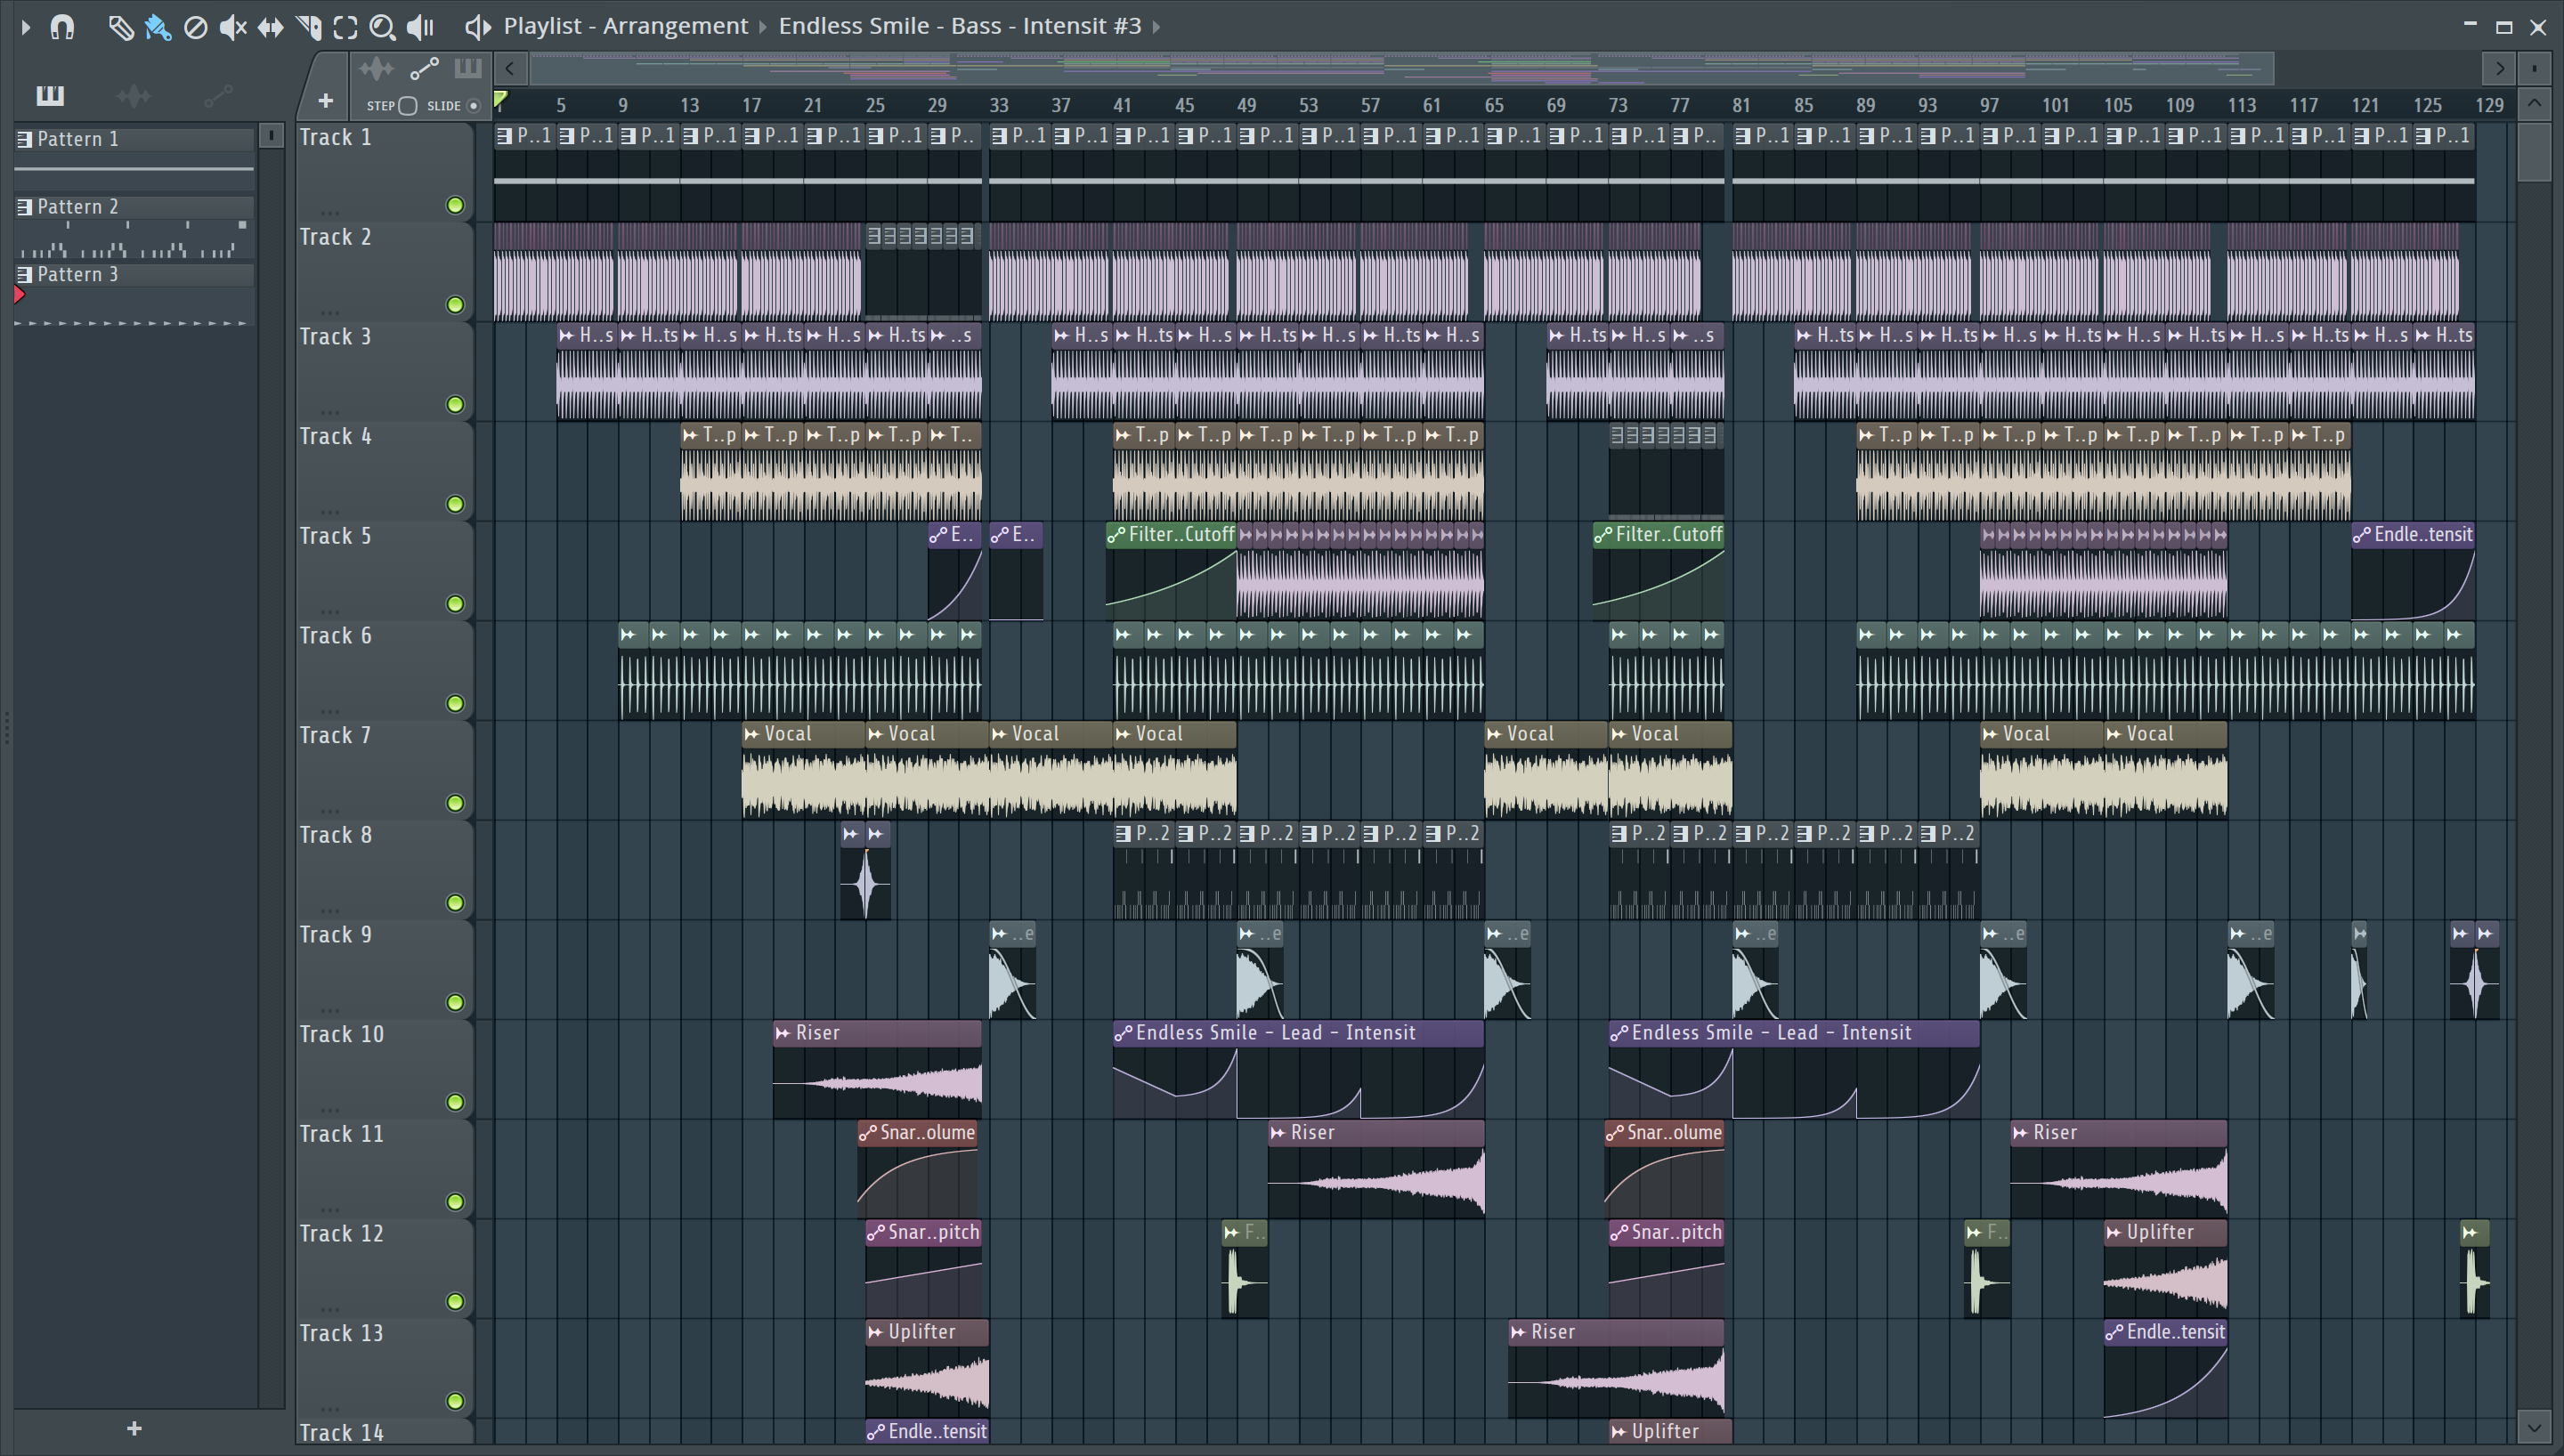Image resolution: width=2564 pixels, height=1456 pixels.
Task: Open the Playlist - Arrangement breadcrumb menu
Action: [626, 26]
